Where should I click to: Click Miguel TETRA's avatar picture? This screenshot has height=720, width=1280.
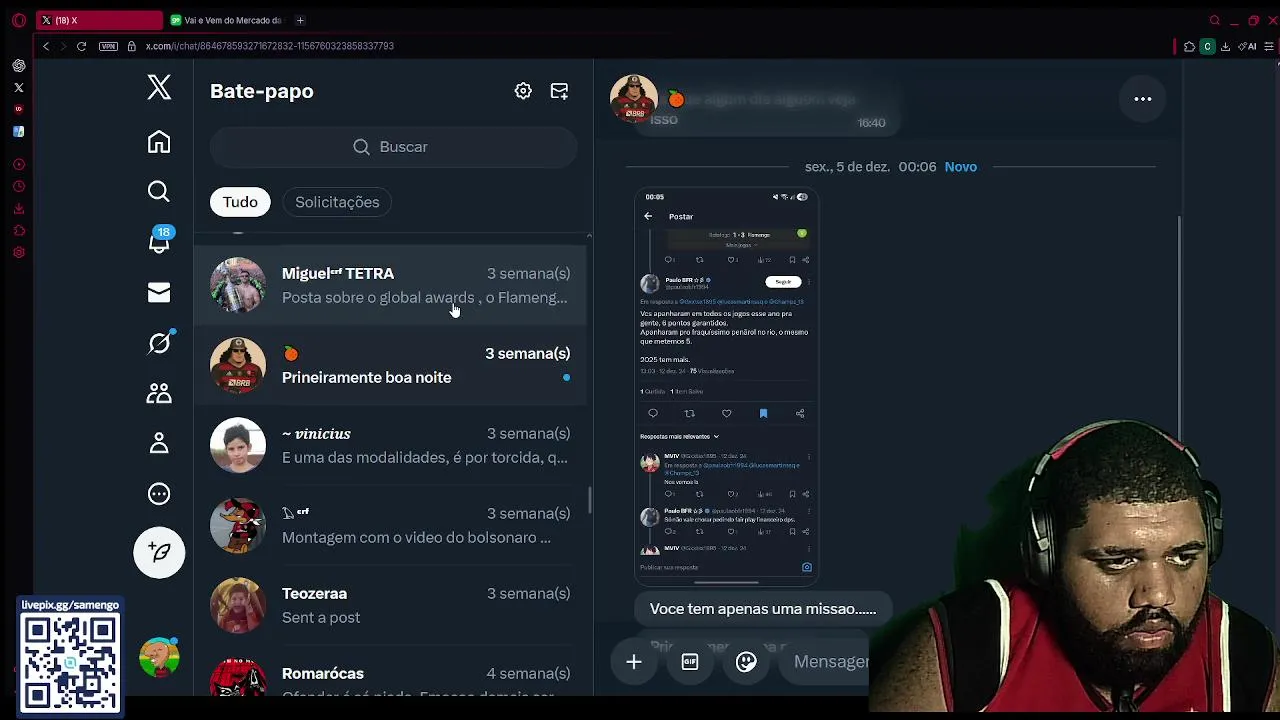238,285
